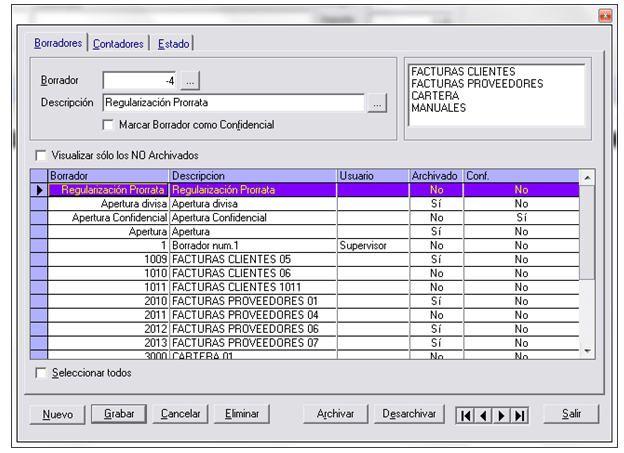This screenshot has height=453, width=624.
Task: Switch to the Borradores tab
Action: (x=58, y=43)
